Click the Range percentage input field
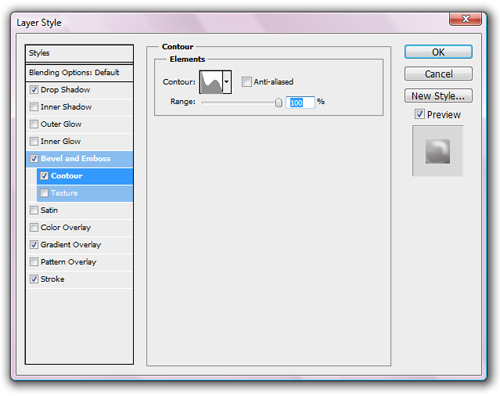This screenshot has height=396, width=500. tap(300, 102)
